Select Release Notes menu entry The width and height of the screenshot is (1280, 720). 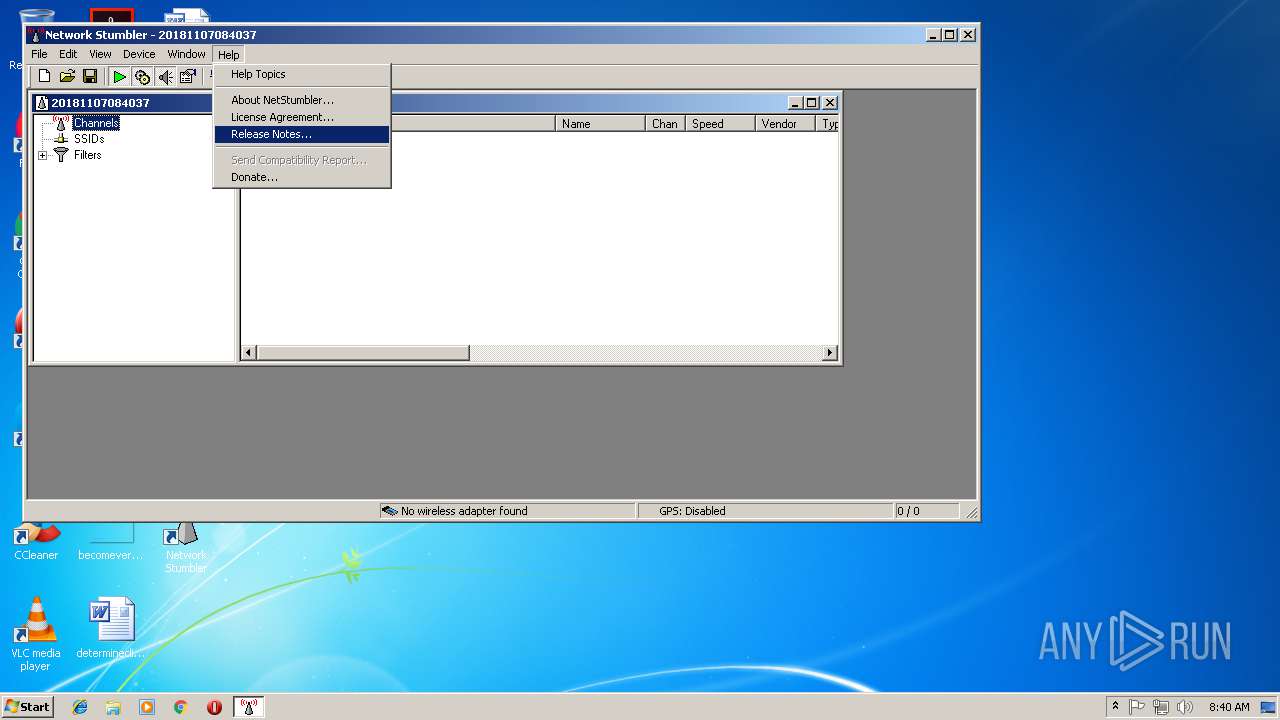[x=301, y=134]
